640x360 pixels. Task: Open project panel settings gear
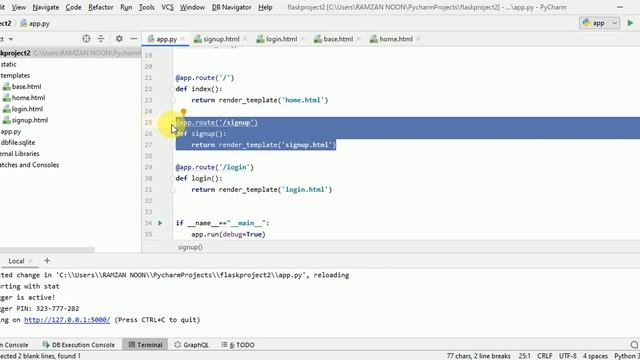pyautogui.click(x=119, y=39)
